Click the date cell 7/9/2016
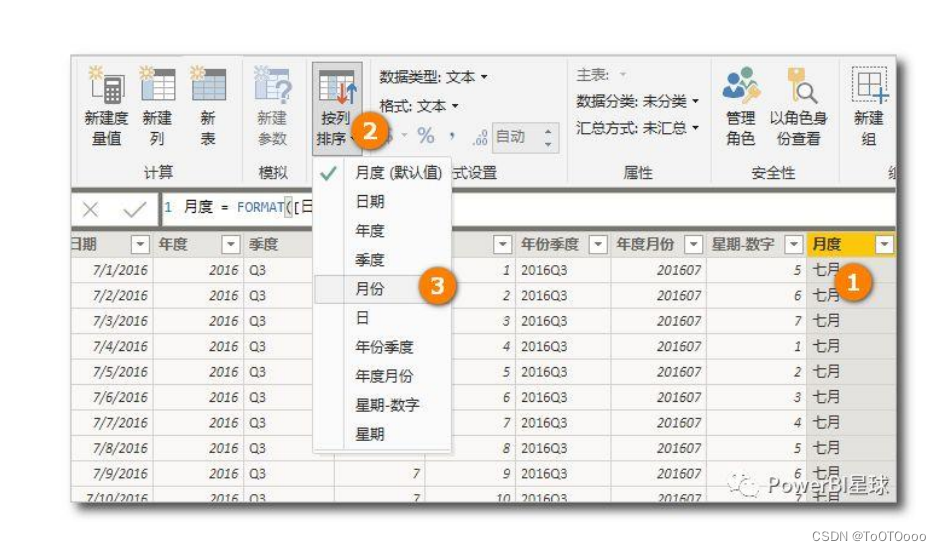941x551 pixels. 113,474
